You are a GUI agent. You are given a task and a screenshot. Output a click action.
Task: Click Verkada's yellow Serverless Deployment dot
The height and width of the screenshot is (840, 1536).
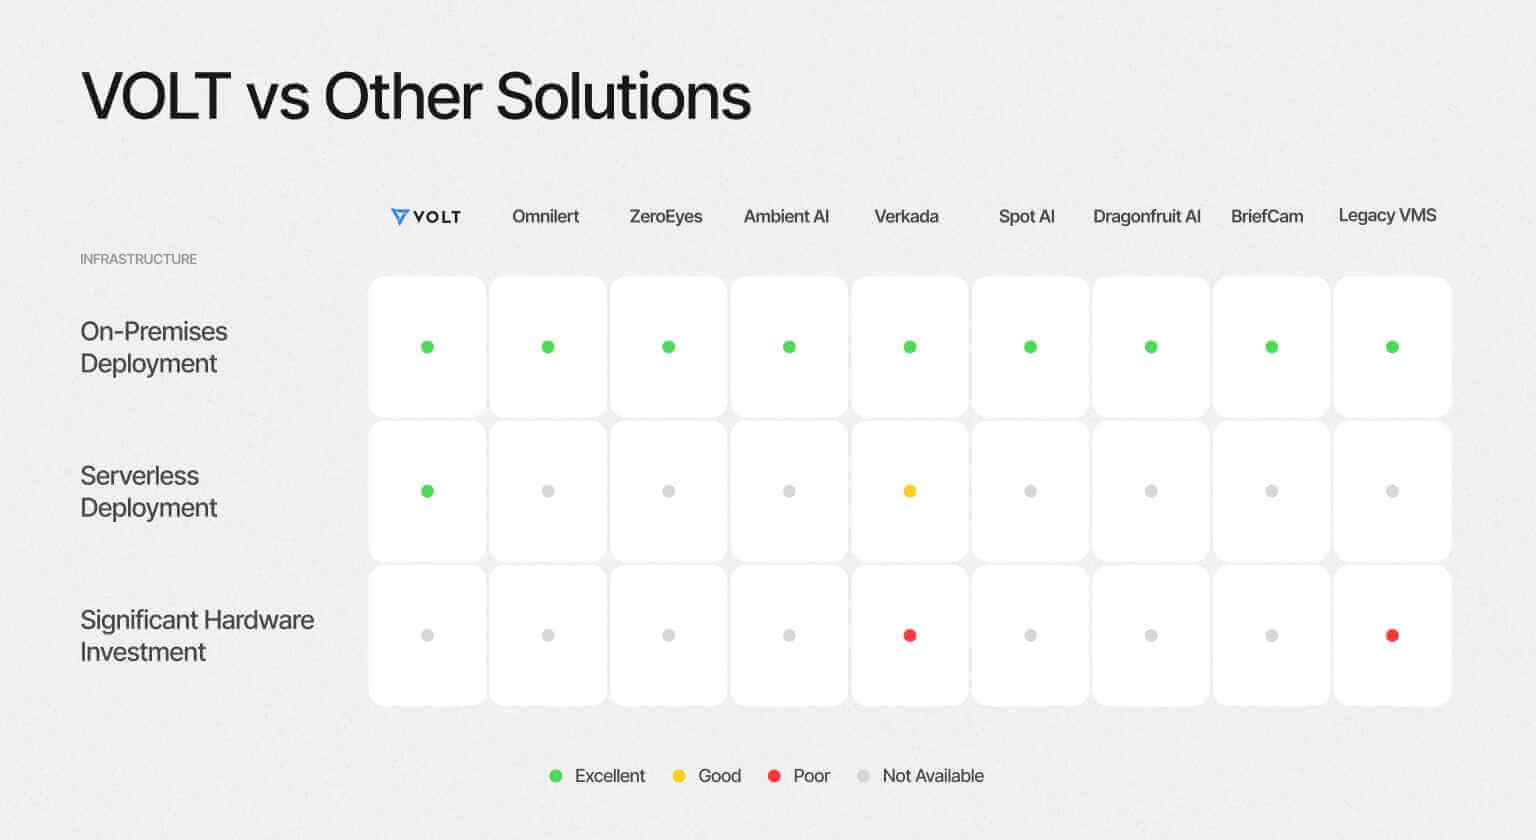tap(909, 491)
